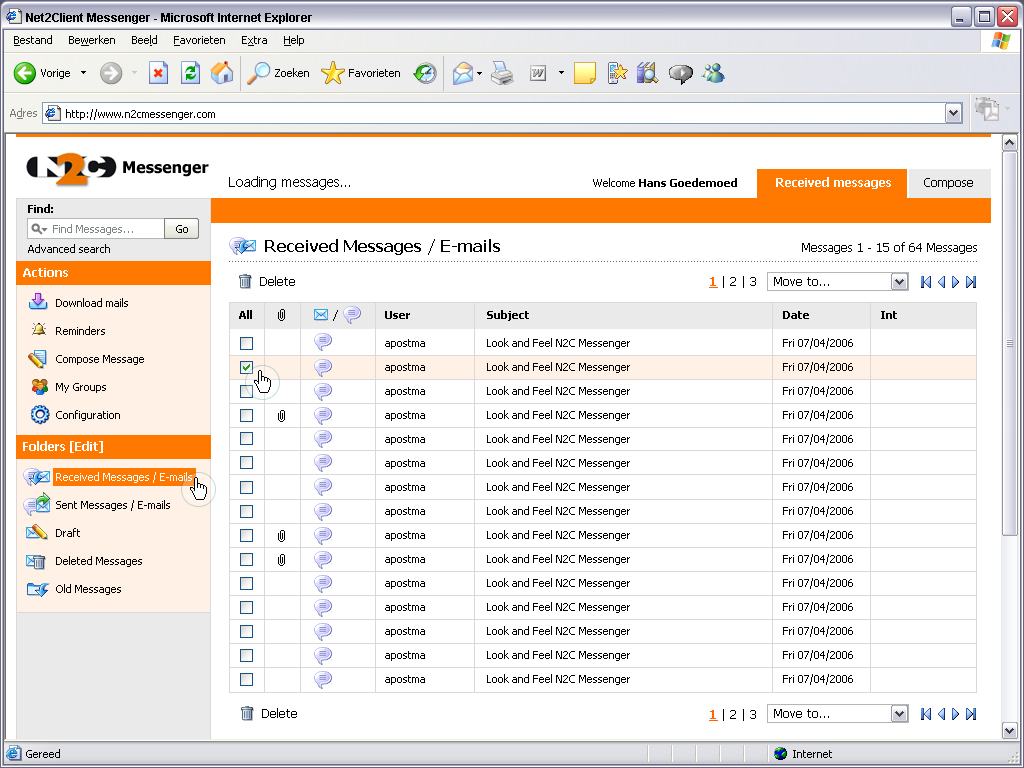Viewport: 1024px width, 768px height.
Task: Open the Advanced search link
Action: click(69, 249)
